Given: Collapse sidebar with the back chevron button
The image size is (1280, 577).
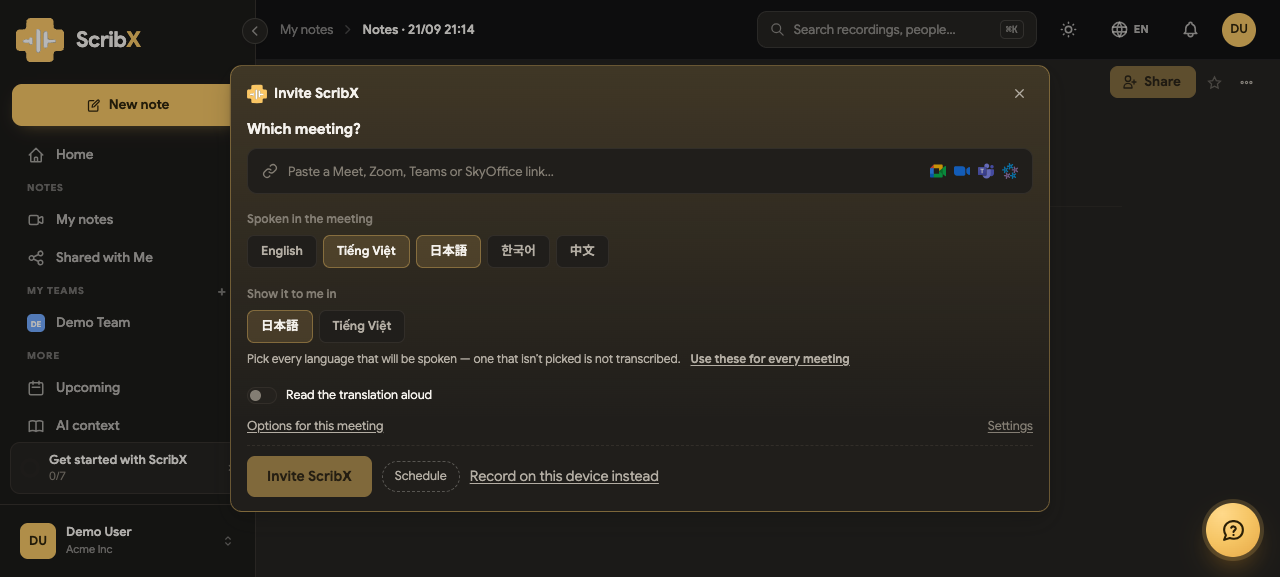Looking at the screenshot, I should click(x=255, y=31).
